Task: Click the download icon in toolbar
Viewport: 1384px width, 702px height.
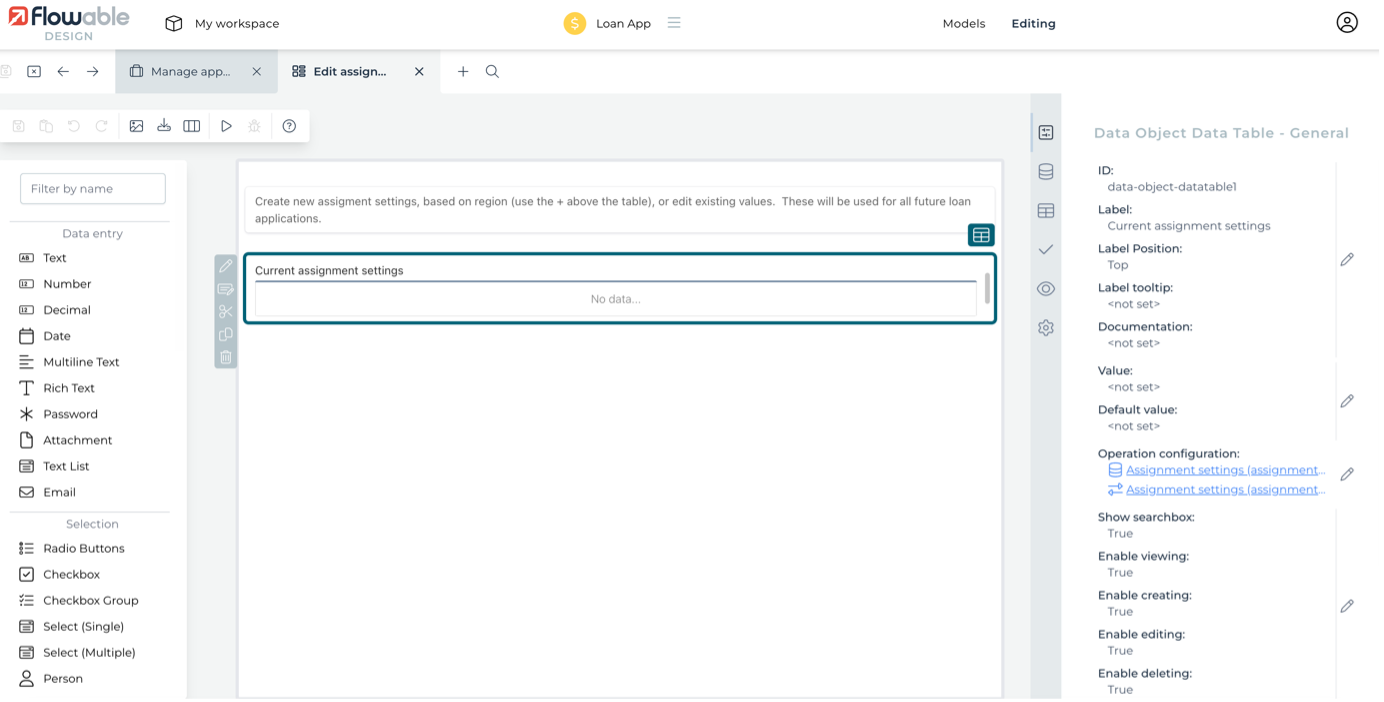Action: click(x=164, y=126)
